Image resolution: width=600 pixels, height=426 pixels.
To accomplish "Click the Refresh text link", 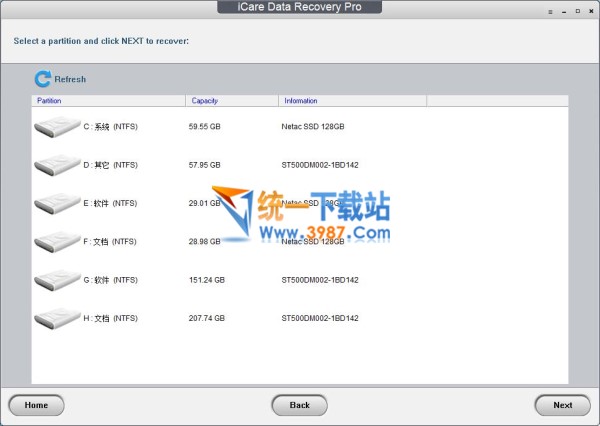I will 70,79.
